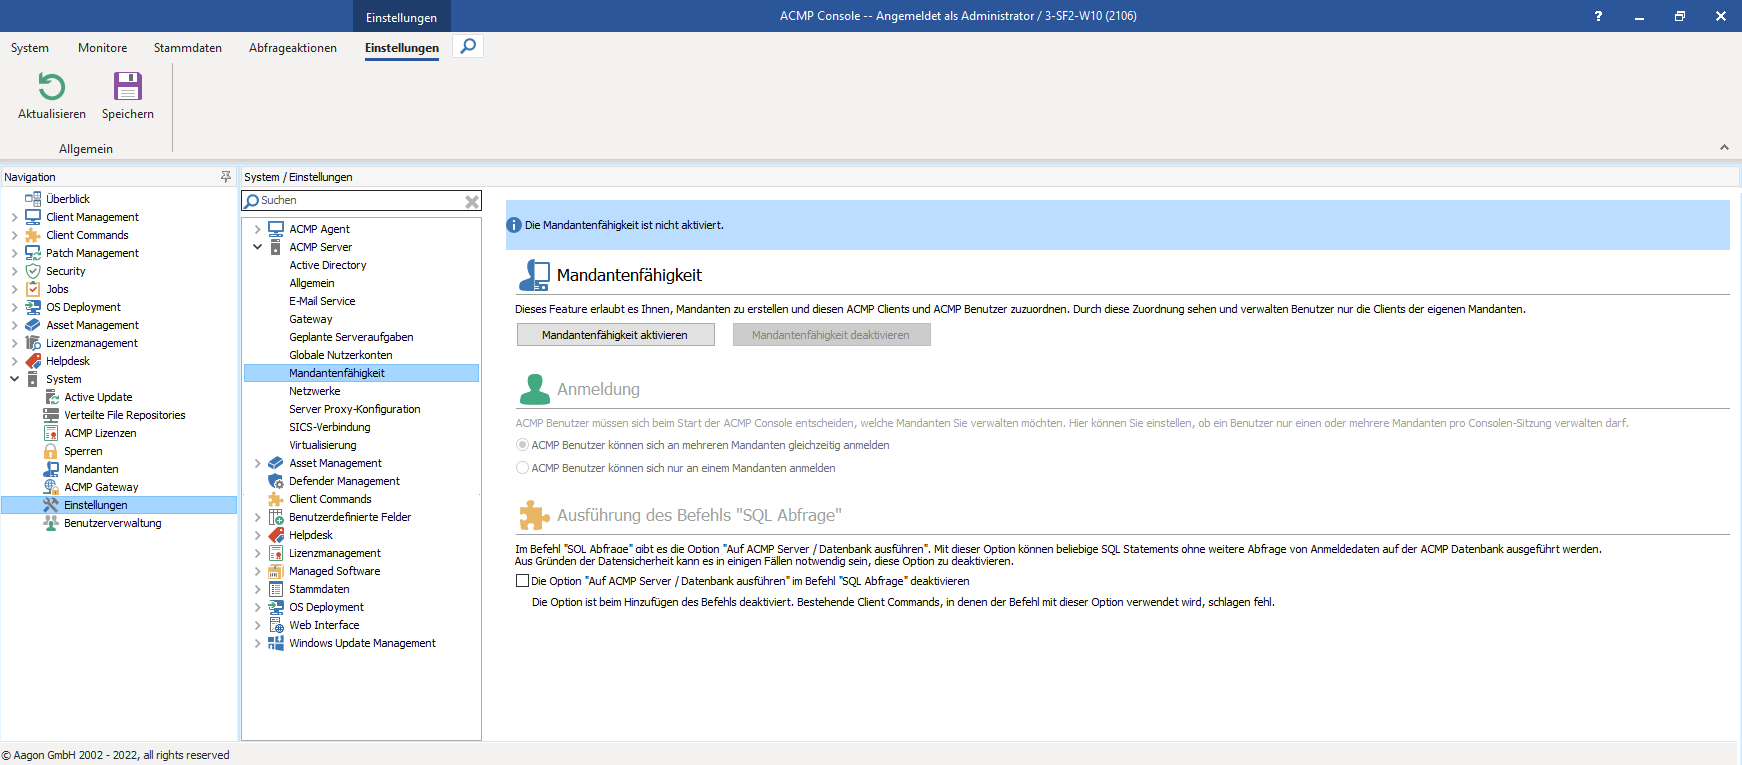
Task: Click Mandantenfähigkeit deaktivieren button
Action: 831,335
